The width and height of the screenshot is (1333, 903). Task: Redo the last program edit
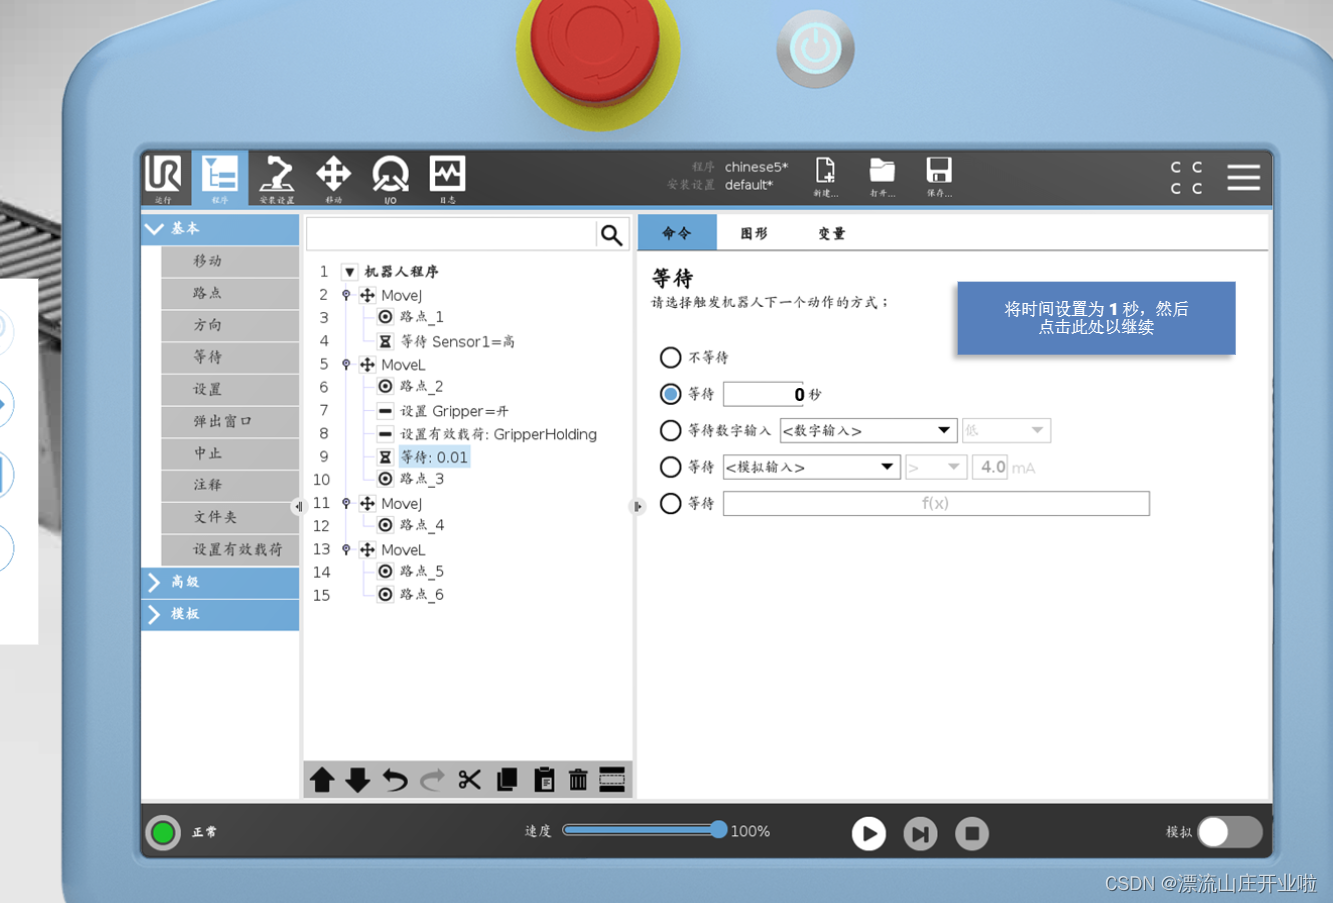pos(432,780)
